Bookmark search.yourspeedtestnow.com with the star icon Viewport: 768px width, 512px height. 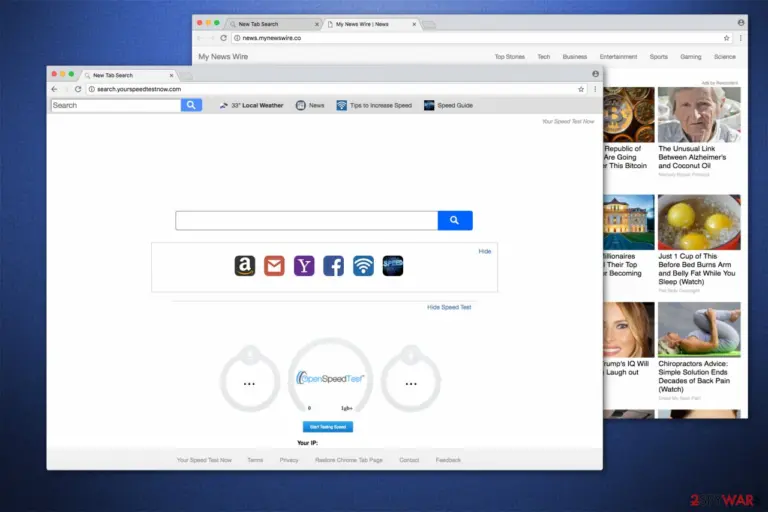581,89
